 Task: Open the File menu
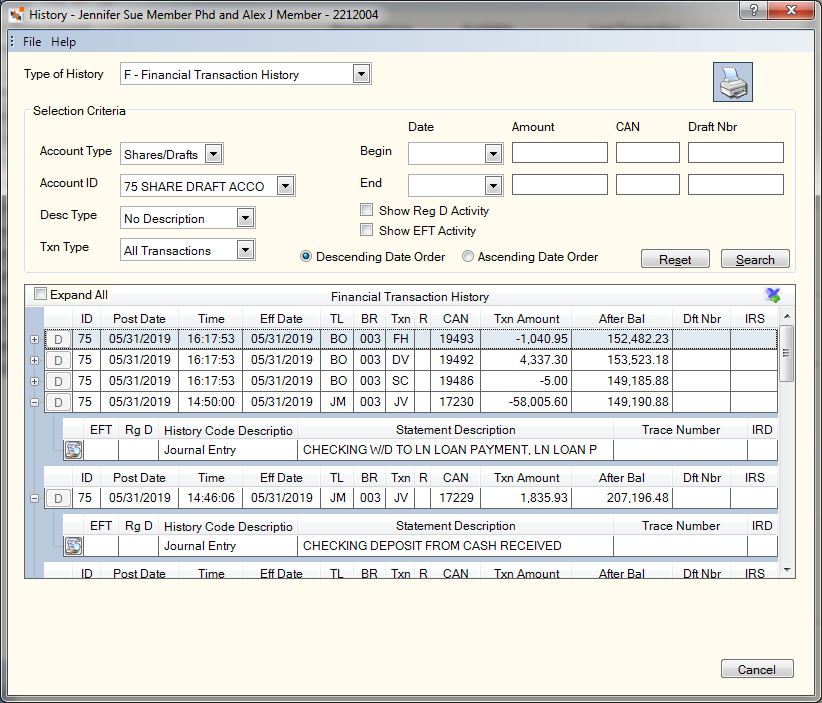point(32,41)
